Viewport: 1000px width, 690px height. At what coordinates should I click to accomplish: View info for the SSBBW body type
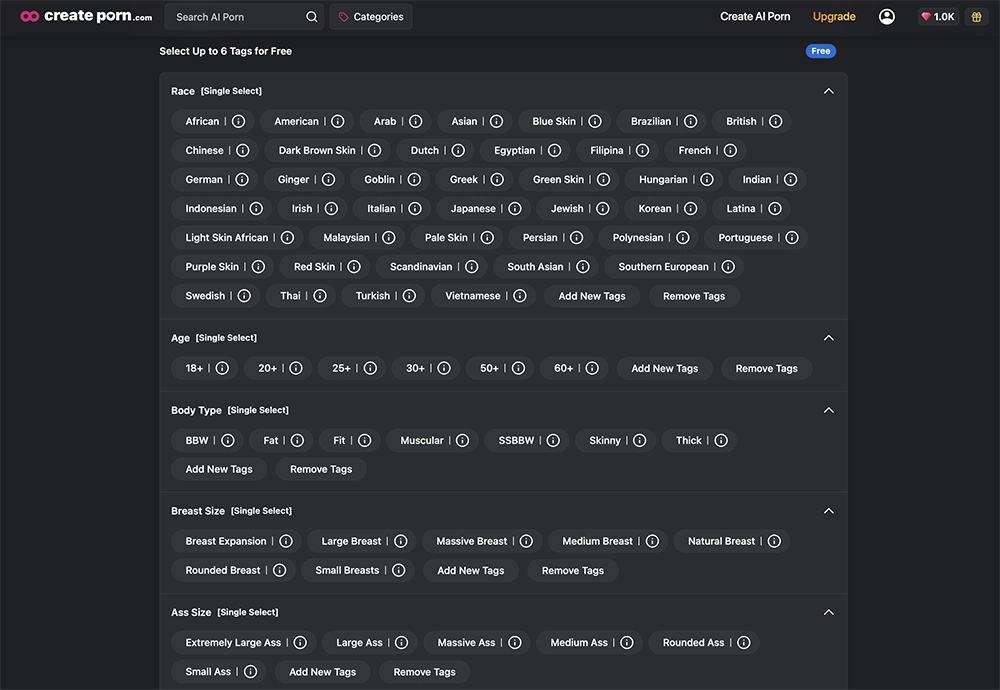click(x=553, y=440)
